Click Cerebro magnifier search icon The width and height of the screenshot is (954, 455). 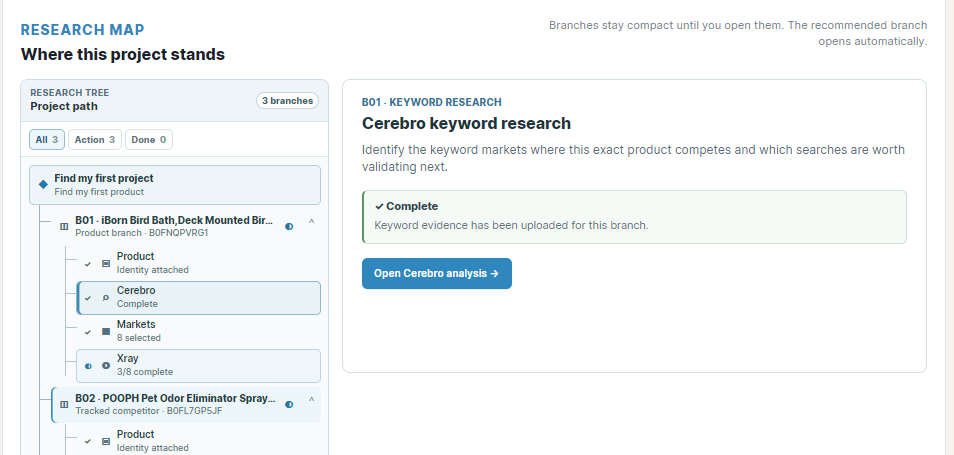pos(106,298)
